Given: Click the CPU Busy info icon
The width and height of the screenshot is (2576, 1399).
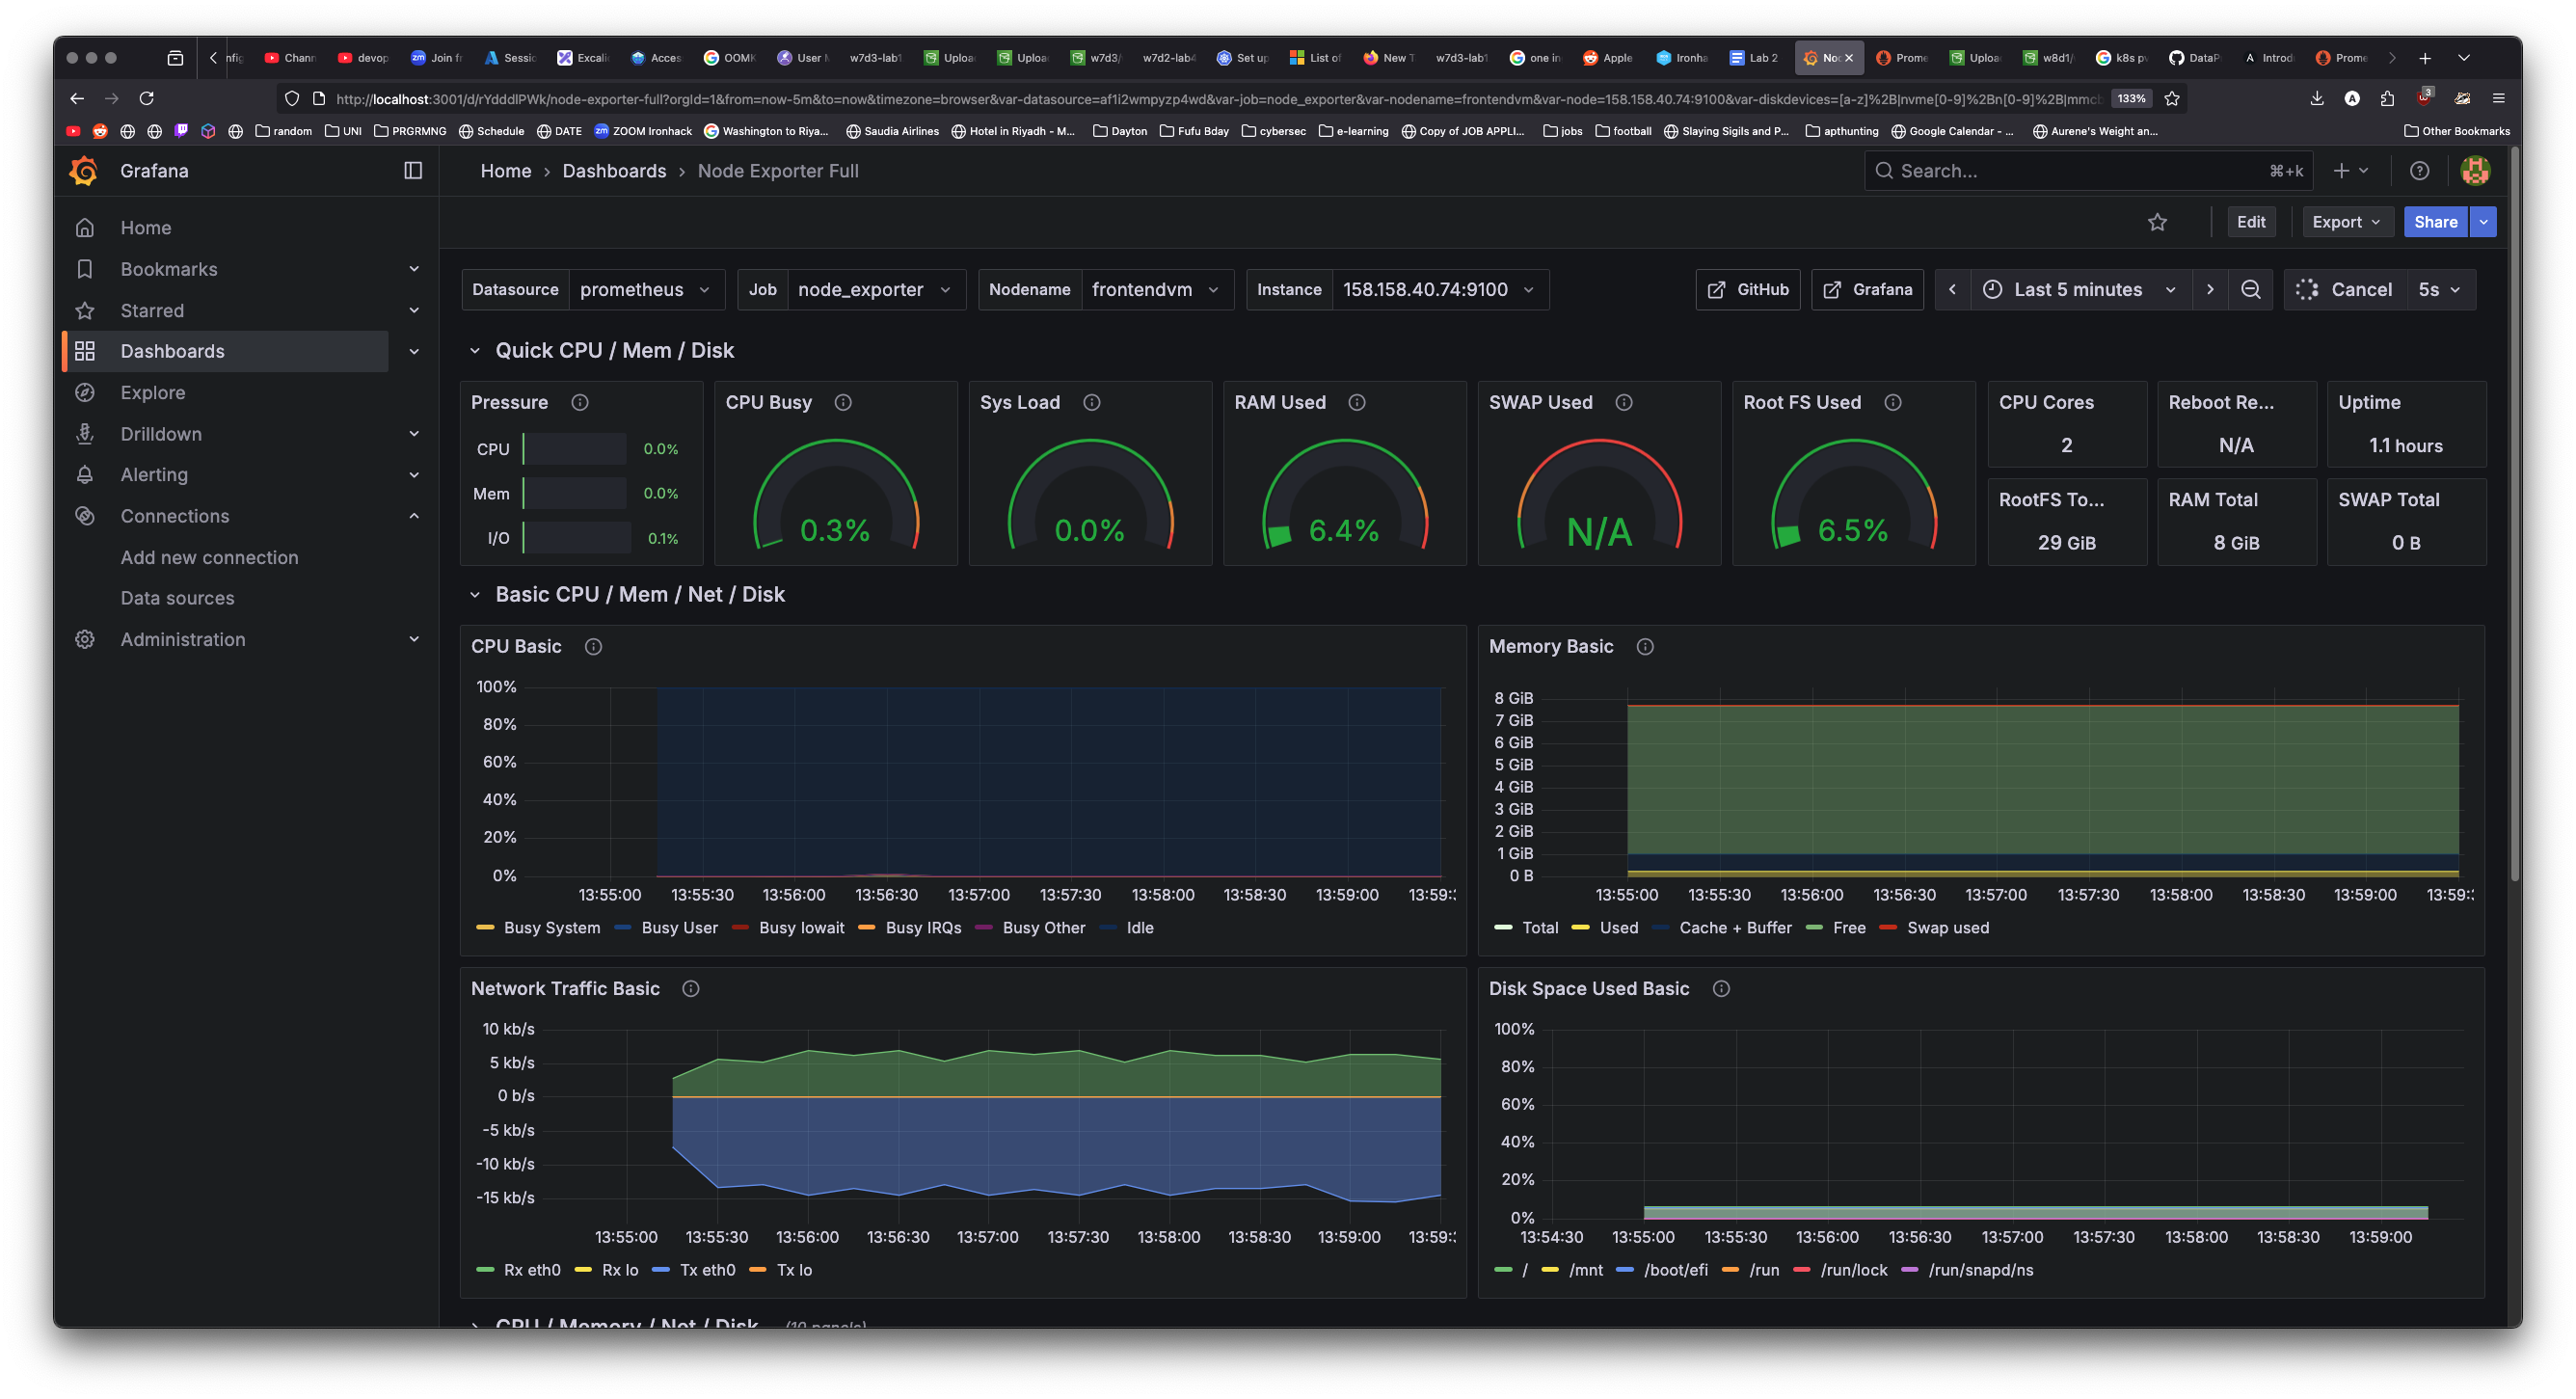Looking at the screenshot, I should pyautogui.click(x=843, y=403).
